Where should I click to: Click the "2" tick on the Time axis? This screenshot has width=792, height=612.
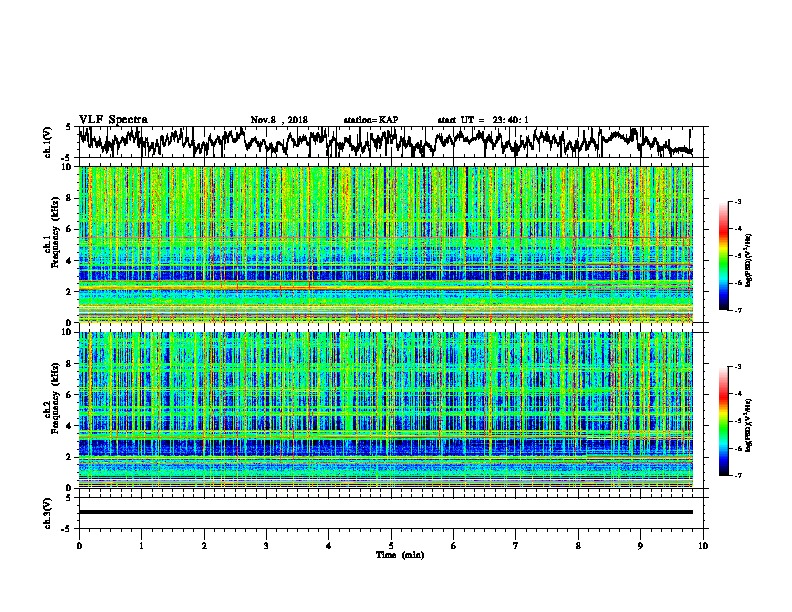pyautogui.click(x=204, y=546)
